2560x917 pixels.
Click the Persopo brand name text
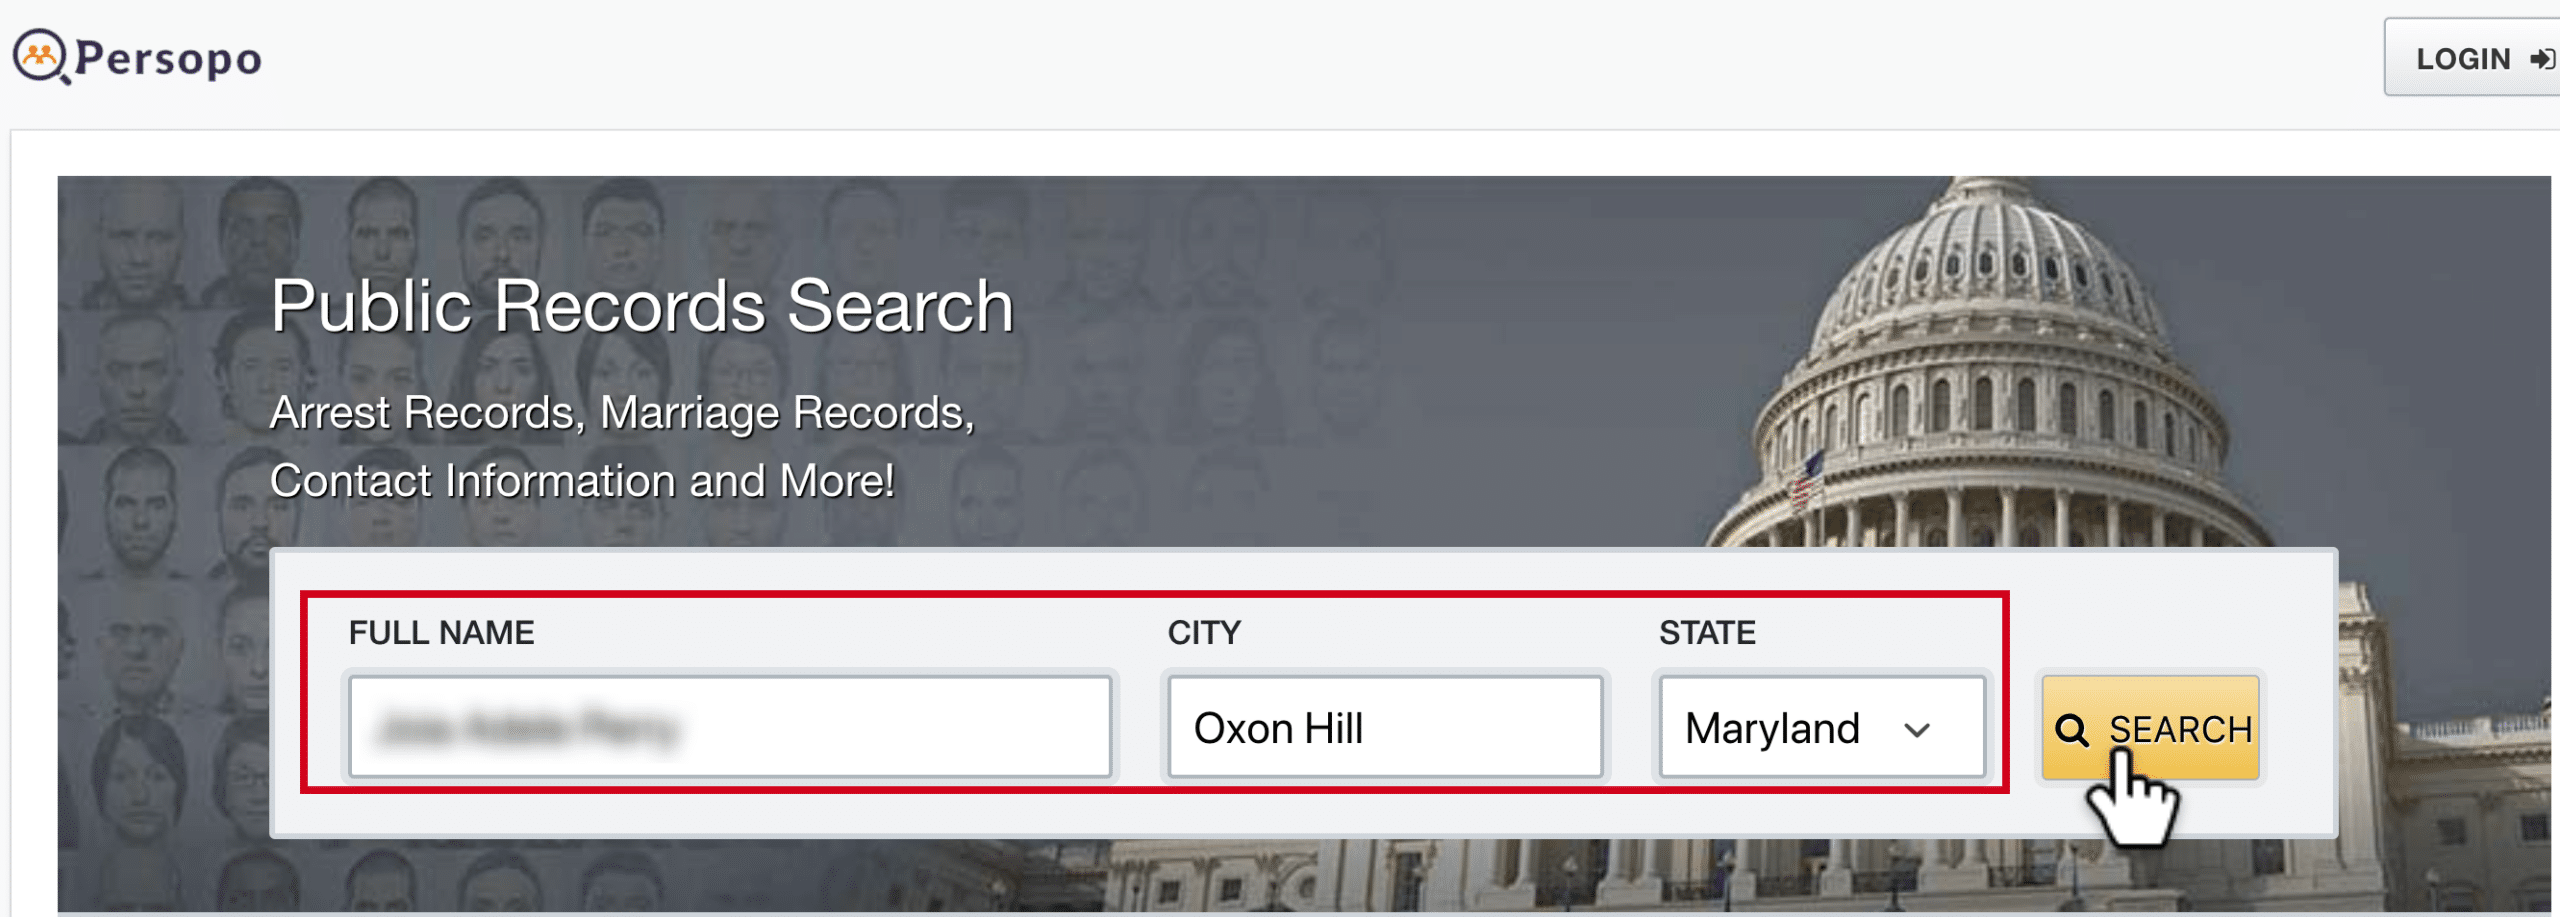pyautogui.click(x=169, y=59)
